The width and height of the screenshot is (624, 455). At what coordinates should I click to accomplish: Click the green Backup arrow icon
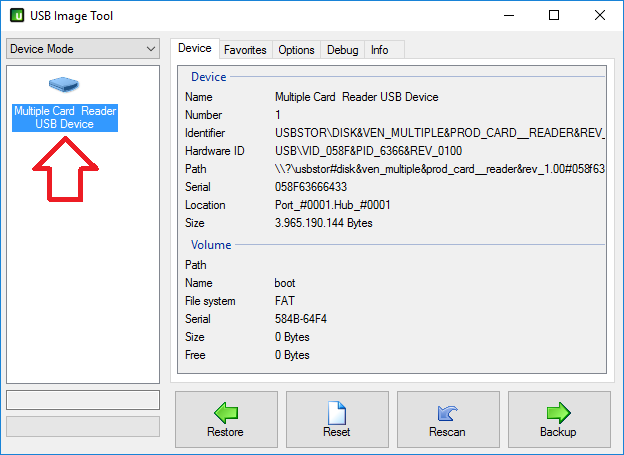pos(559,412)
